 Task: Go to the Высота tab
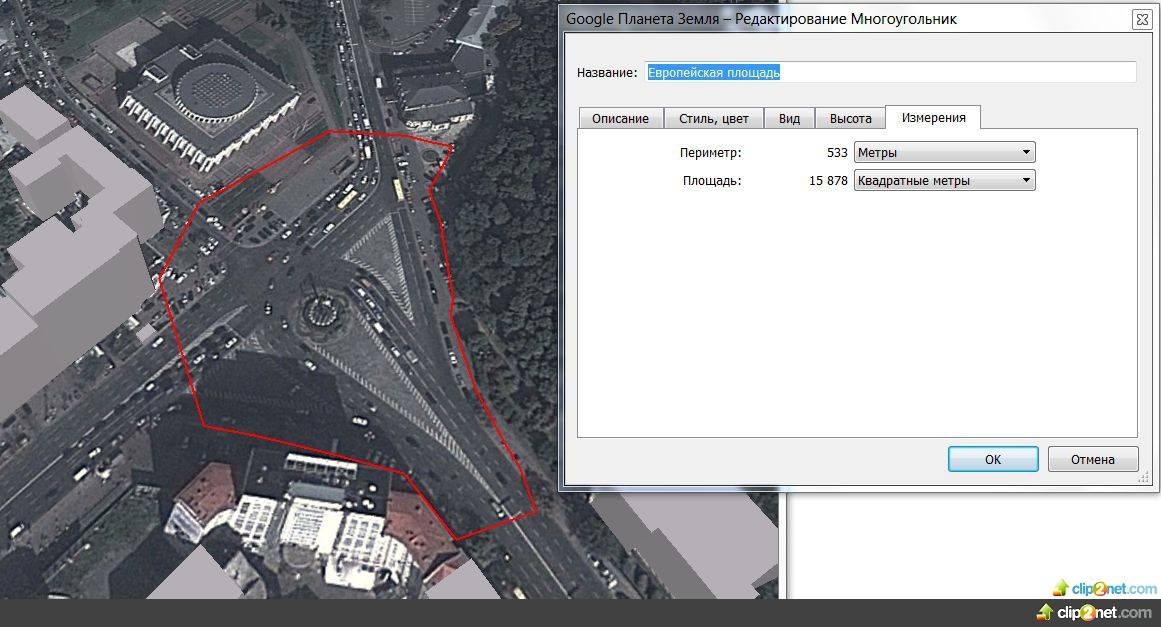850,118
